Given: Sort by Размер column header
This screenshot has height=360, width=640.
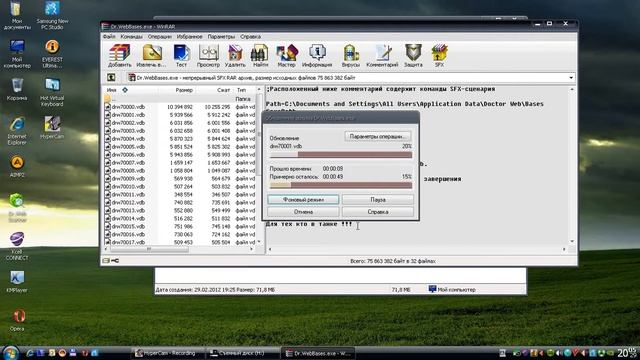Looking at the screenshot, I should [184, 90].
